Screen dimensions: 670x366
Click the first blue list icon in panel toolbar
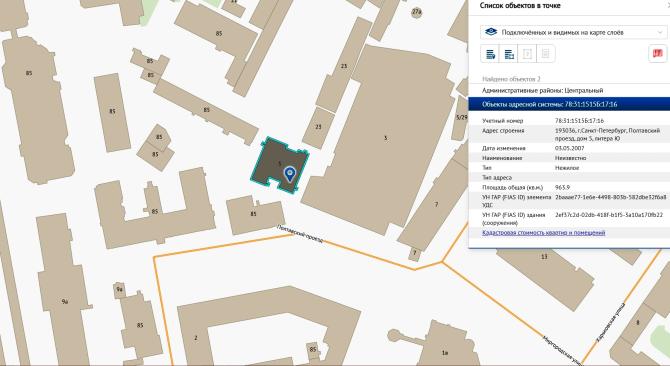[x=490, y=54]
